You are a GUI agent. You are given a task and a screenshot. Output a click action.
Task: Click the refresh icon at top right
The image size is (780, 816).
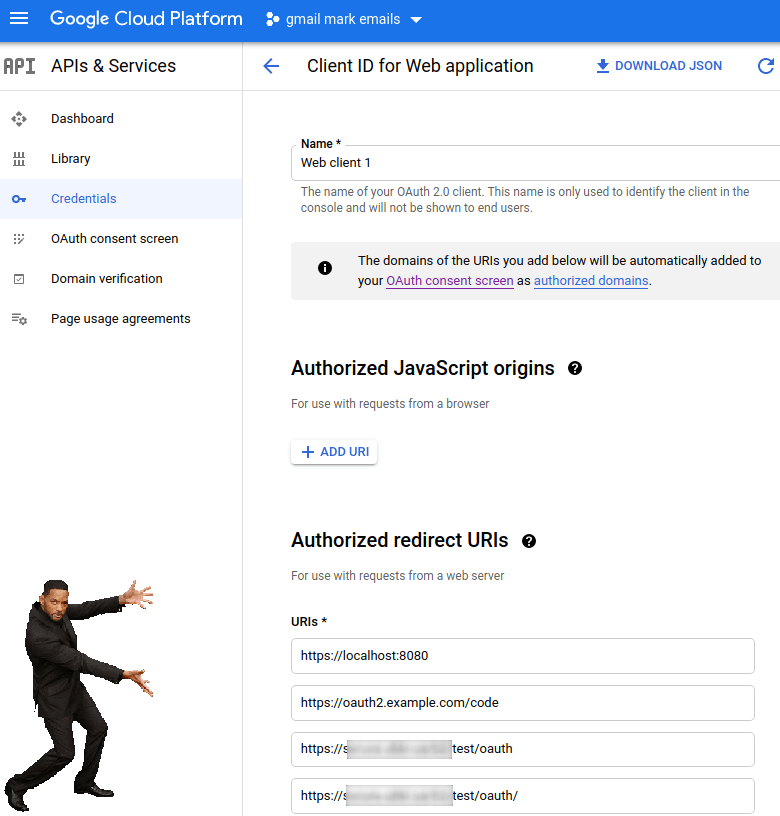point(766,66)
